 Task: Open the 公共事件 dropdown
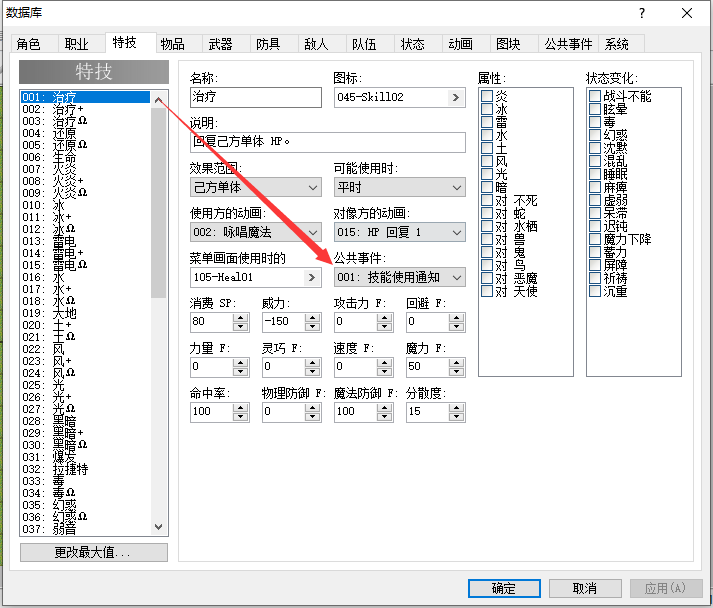click(x=400, y=277)
